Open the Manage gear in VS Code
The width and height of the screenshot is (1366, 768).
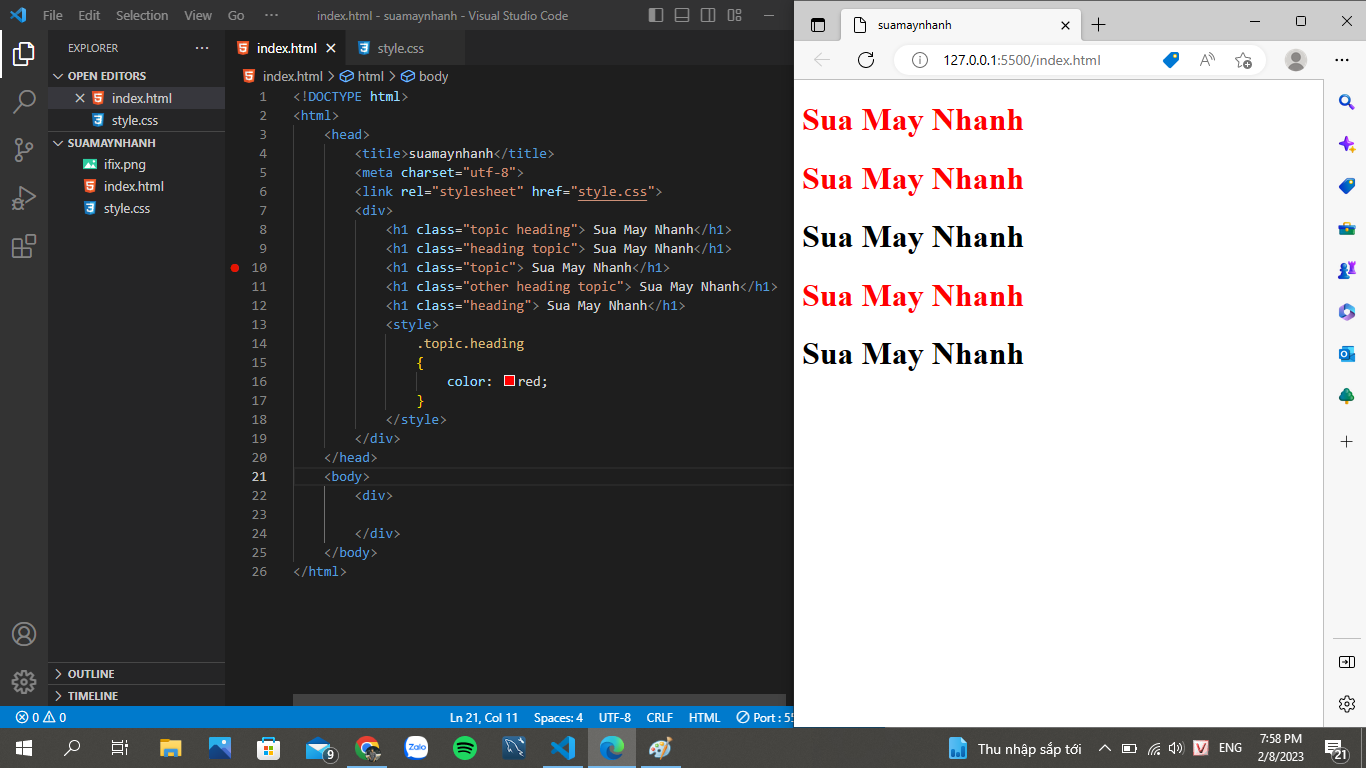click(x=24, y=682)
